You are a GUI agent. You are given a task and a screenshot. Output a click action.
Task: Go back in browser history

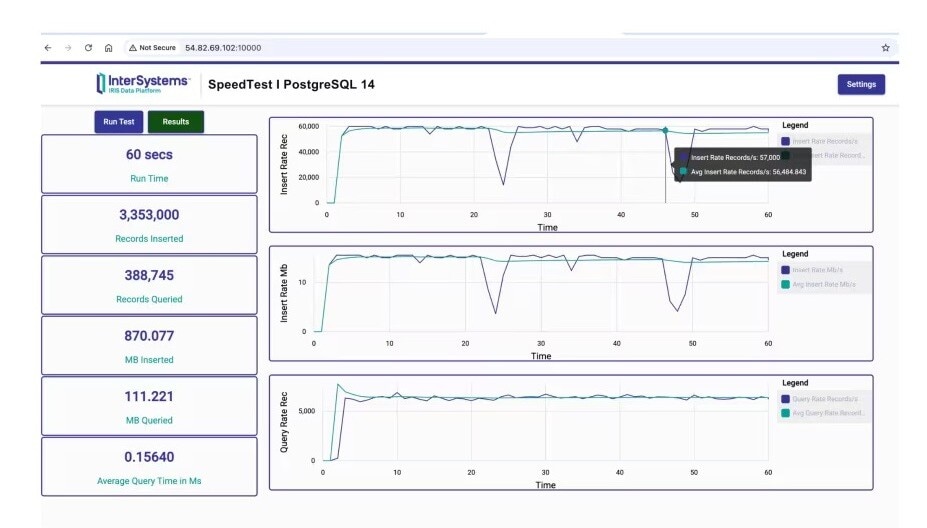tap(48, 48)
